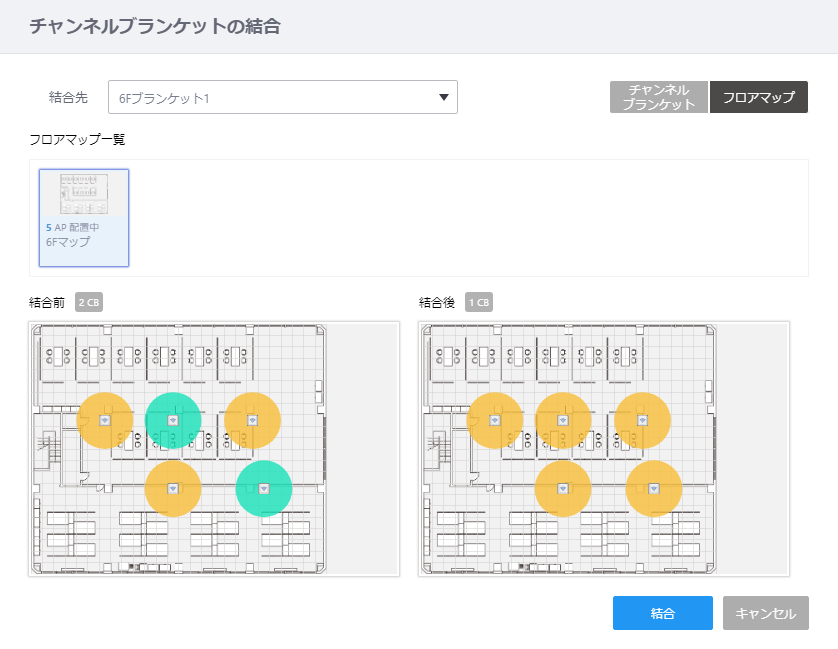Switch to フロアマップ view tab
This screenshot has height=649, width=838.
(758, 97)
